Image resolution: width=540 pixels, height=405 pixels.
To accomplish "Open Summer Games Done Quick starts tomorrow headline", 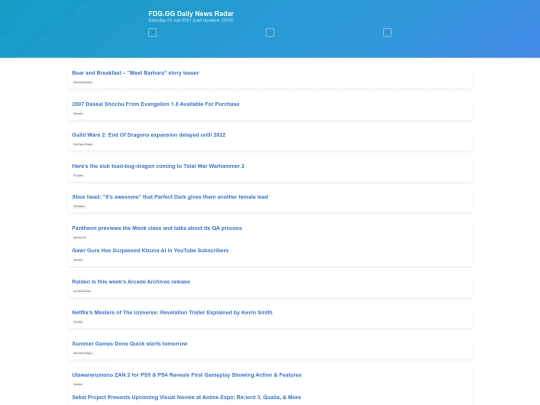I will click(129, 344).
